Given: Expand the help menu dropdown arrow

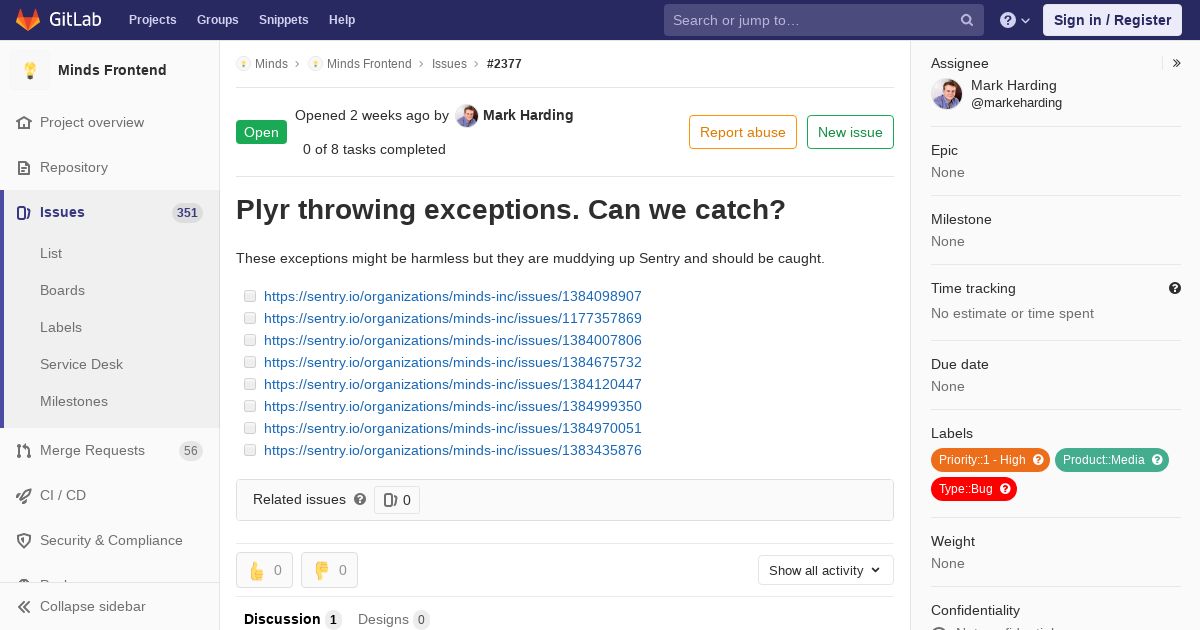Looking at the screenshot, I should point(1024,20).
